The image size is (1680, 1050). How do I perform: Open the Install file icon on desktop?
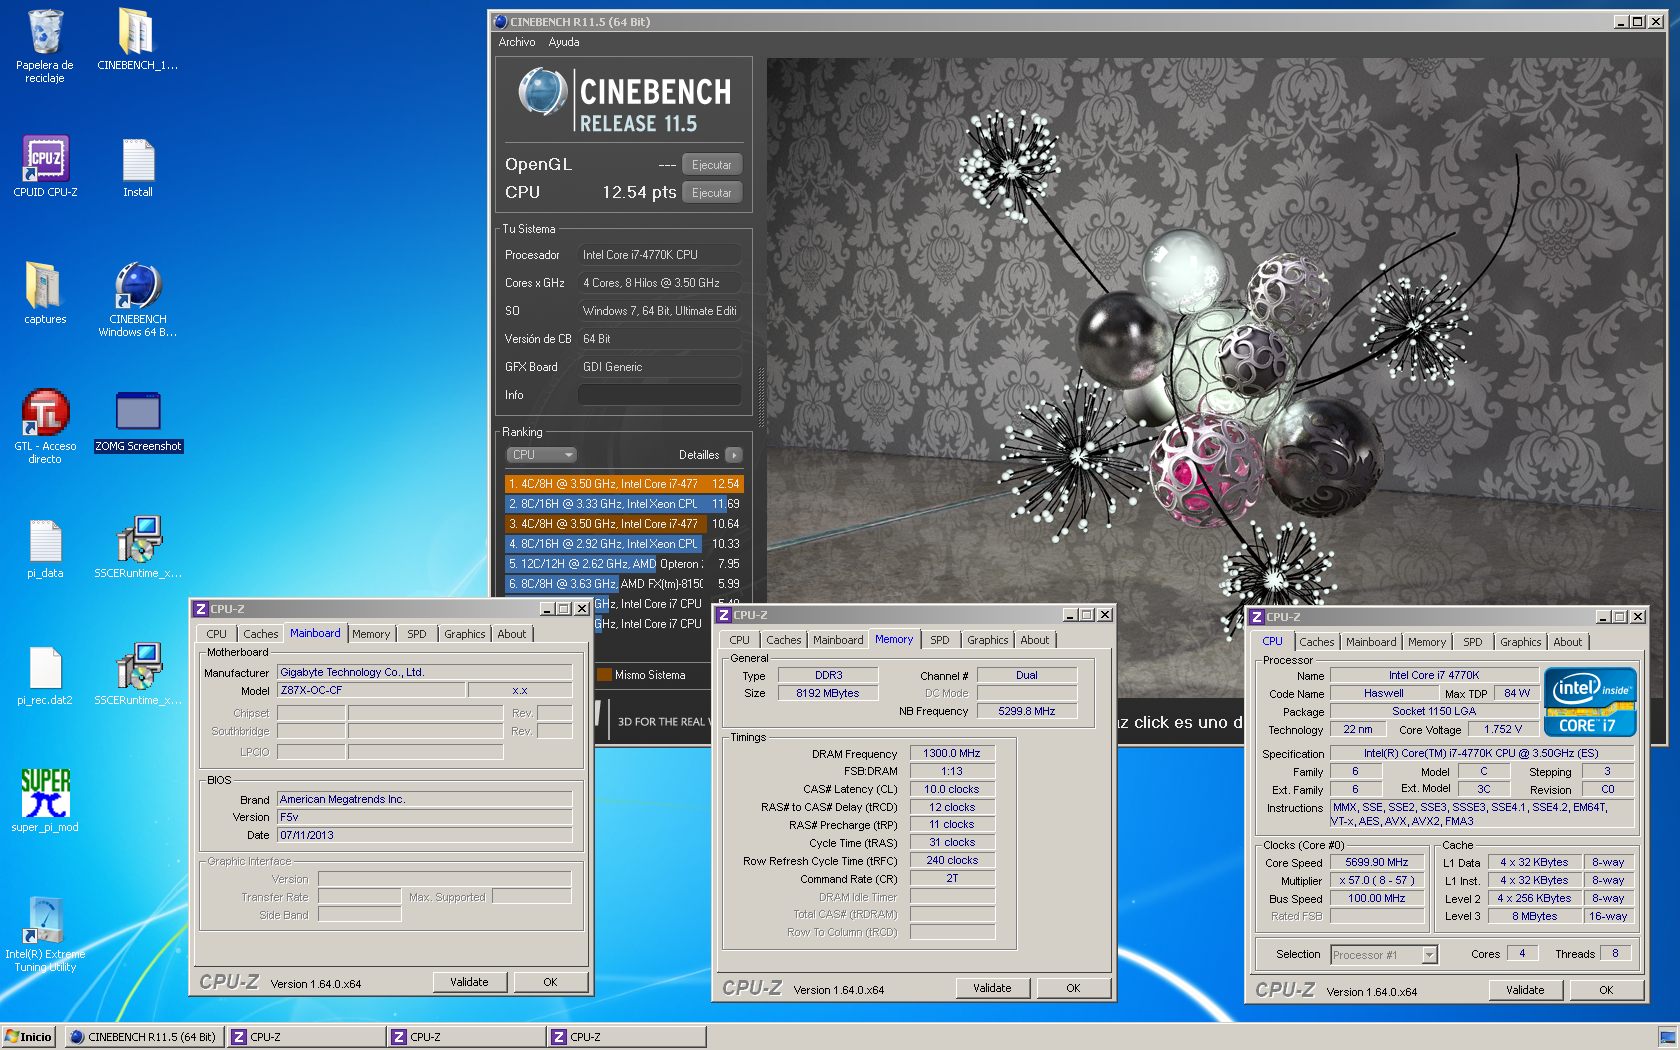138,166
